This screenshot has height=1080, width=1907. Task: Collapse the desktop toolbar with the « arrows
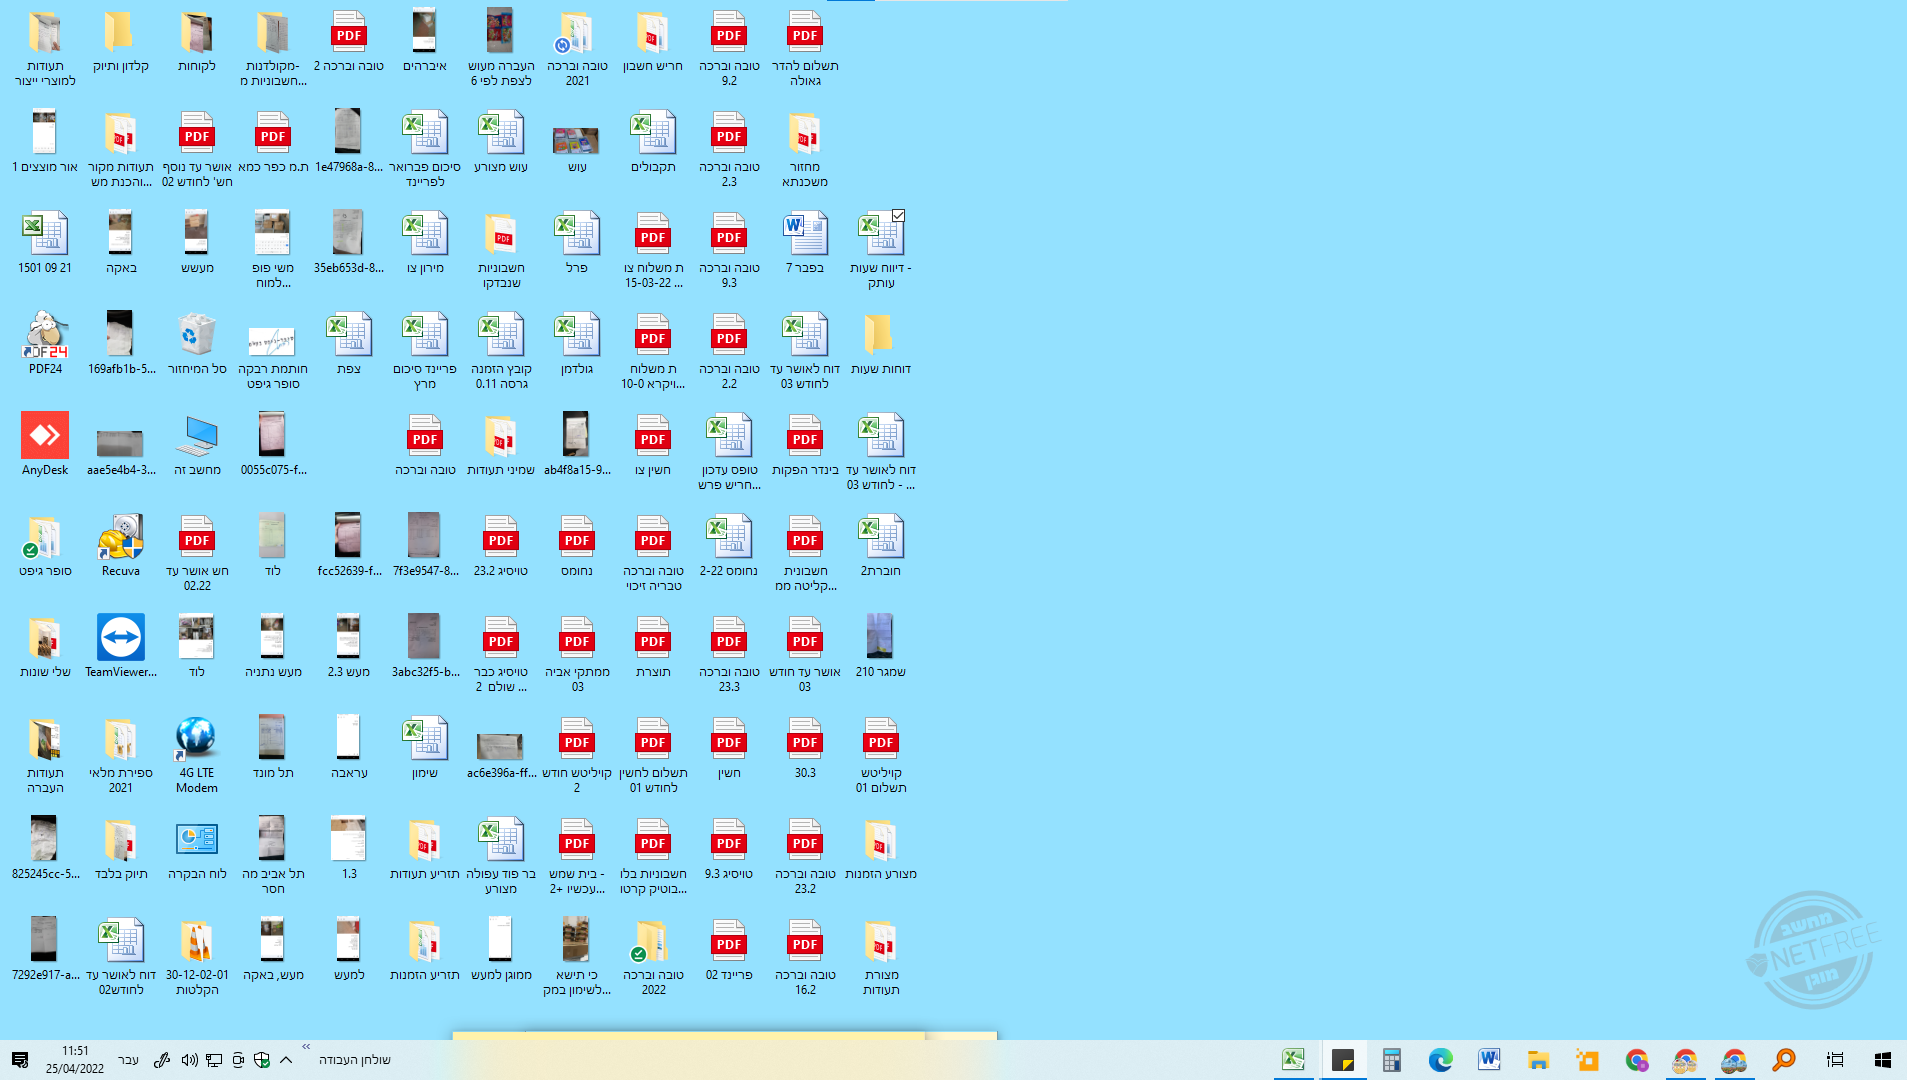pyautogui.click(x=306, y=1046)
